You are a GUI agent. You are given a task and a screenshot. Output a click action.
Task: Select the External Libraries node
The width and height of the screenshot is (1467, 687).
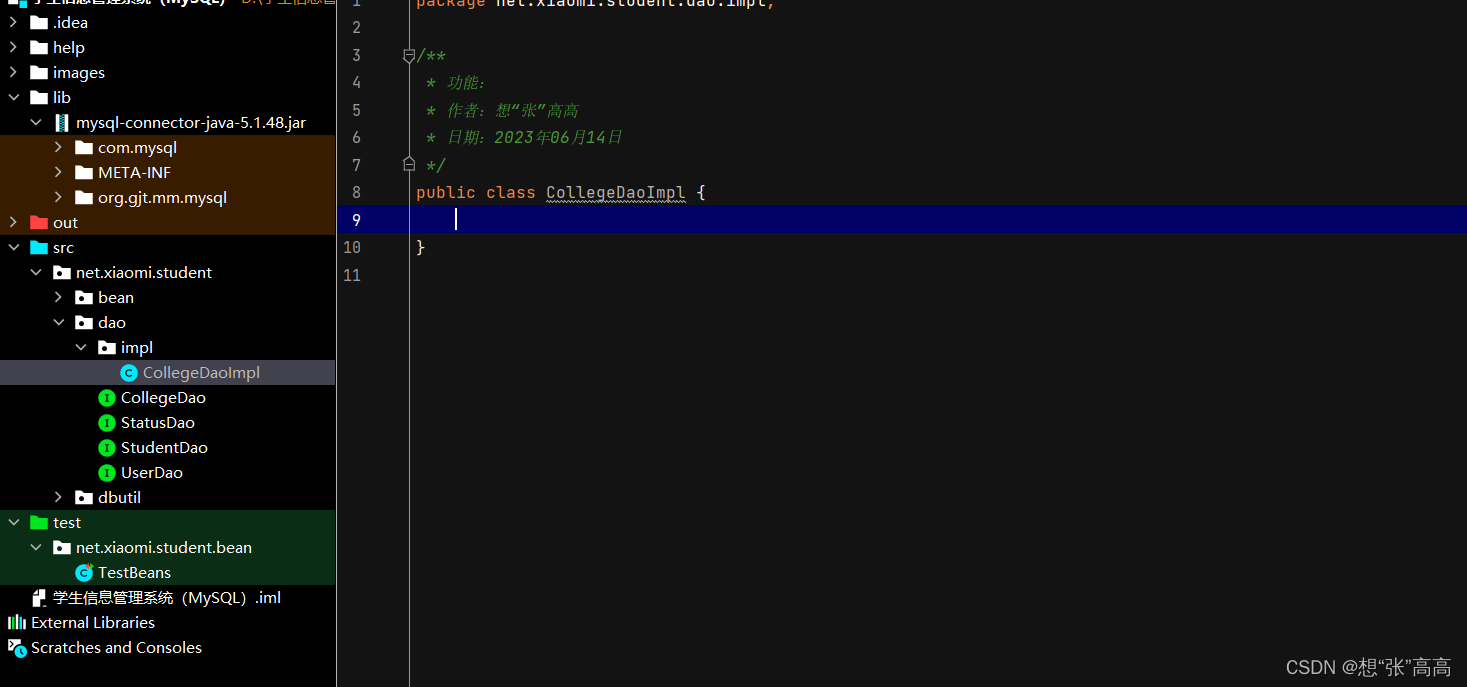pos(93,622)
